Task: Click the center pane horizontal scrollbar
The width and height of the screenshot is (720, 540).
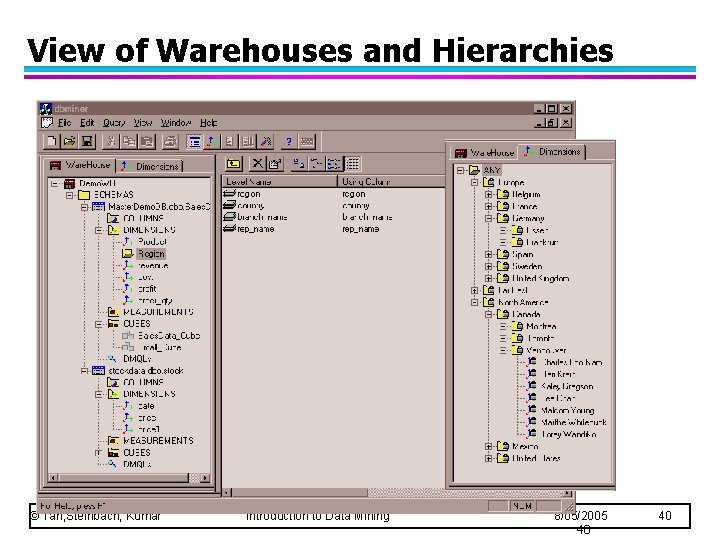Action: [398, 493]
